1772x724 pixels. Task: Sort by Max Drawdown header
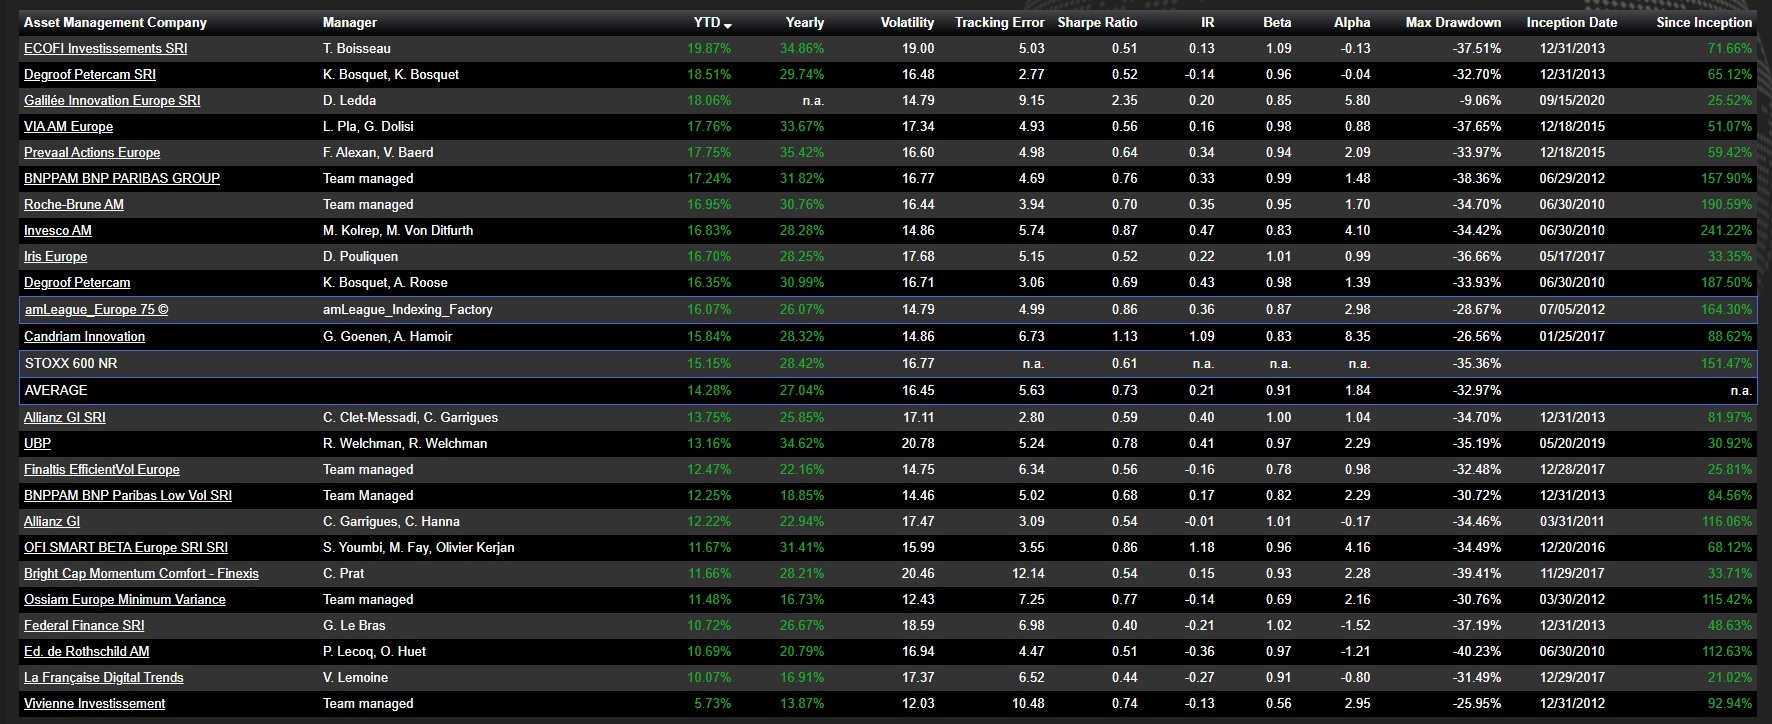1453,22
